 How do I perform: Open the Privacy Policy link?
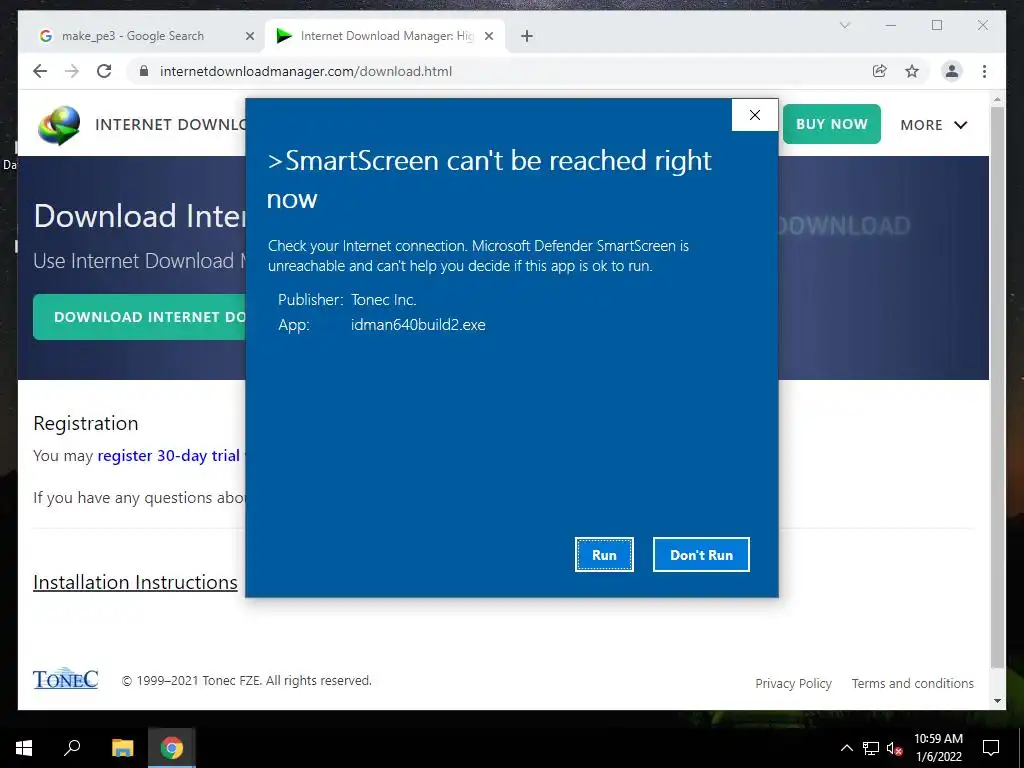(x=793, y=683)
